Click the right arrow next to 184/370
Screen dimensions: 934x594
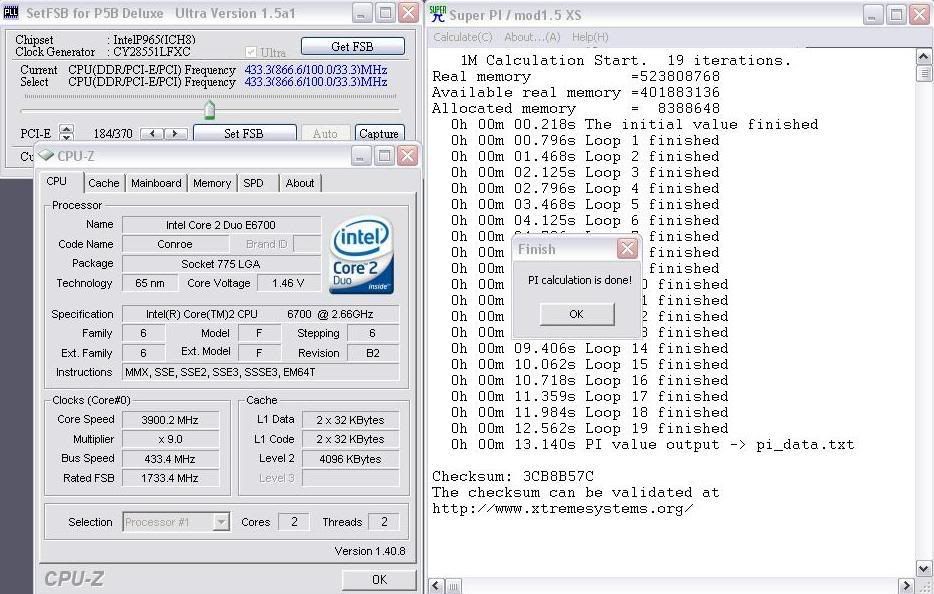[175, 133]
